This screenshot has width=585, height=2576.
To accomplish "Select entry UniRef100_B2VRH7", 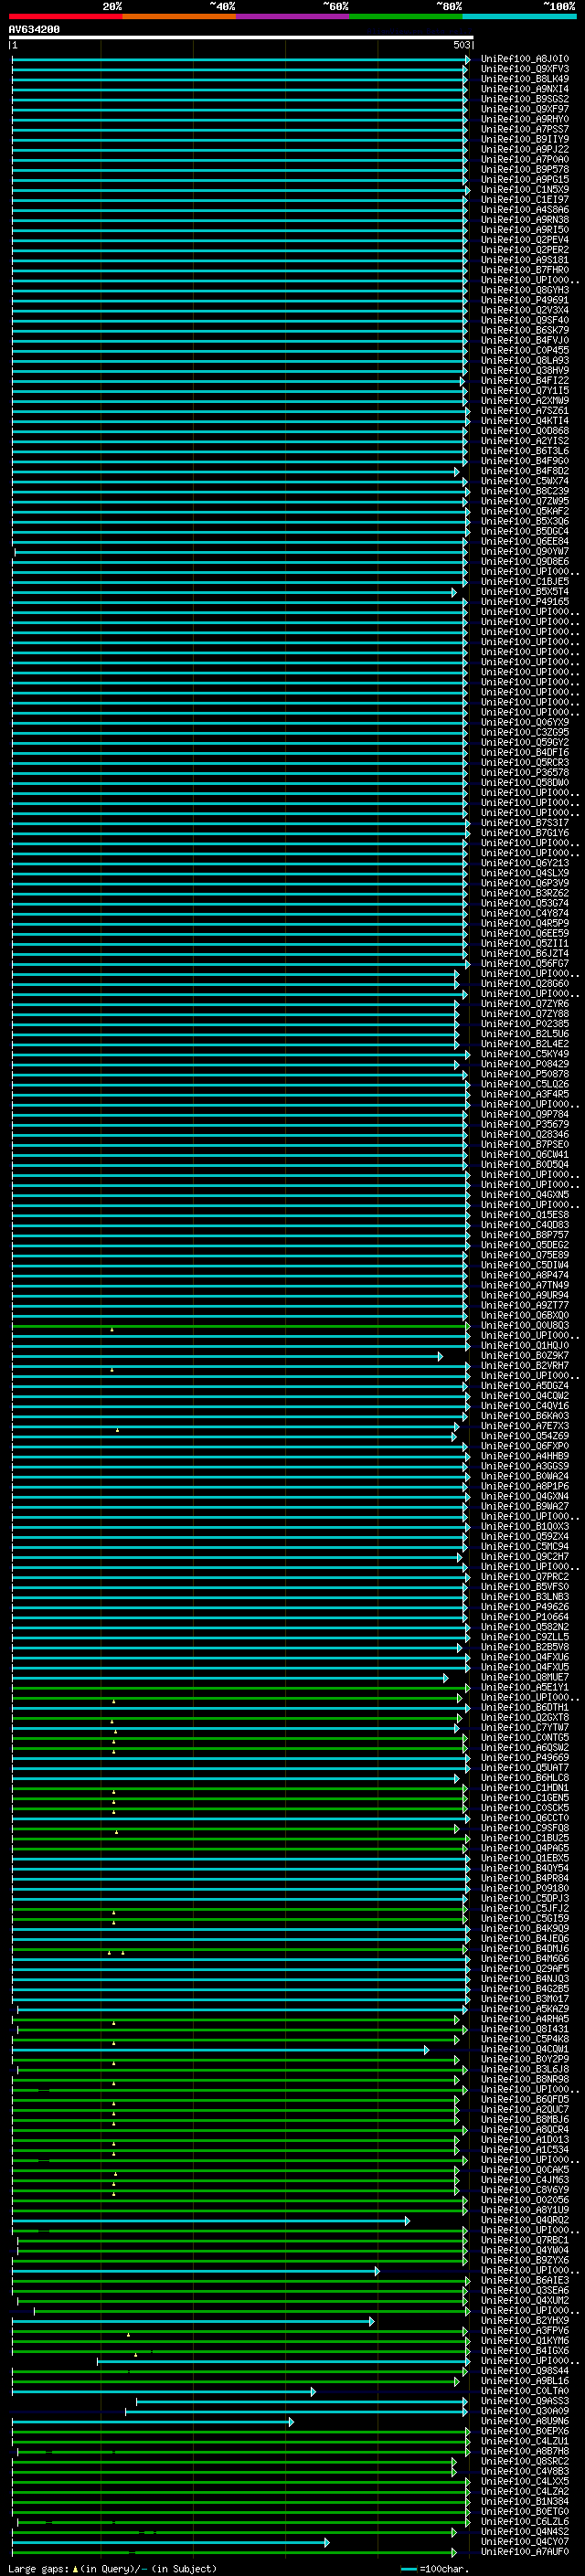I will pos(524,1366).
